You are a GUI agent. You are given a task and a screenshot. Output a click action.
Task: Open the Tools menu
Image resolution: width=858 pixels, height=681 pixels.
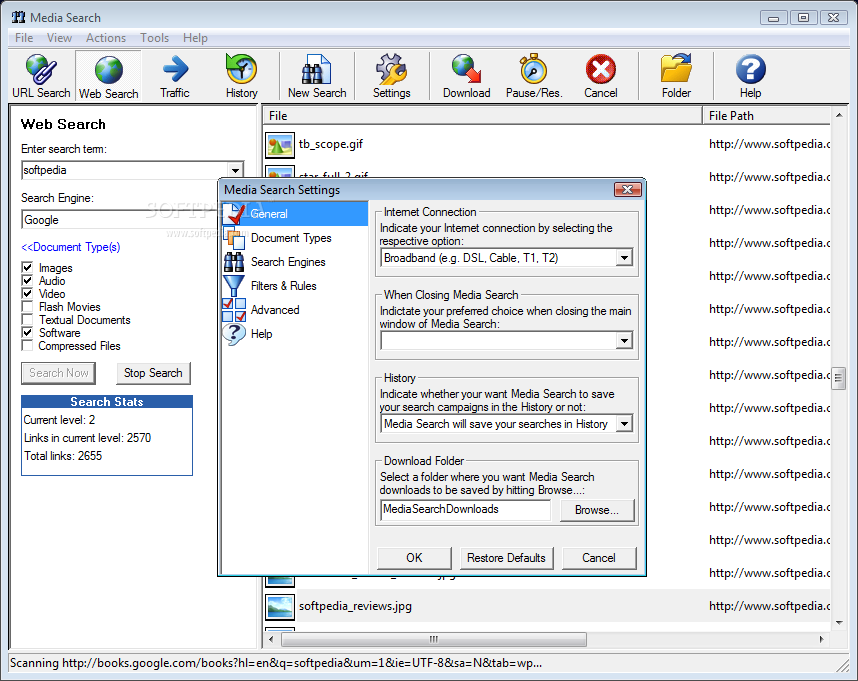[154, 38]
